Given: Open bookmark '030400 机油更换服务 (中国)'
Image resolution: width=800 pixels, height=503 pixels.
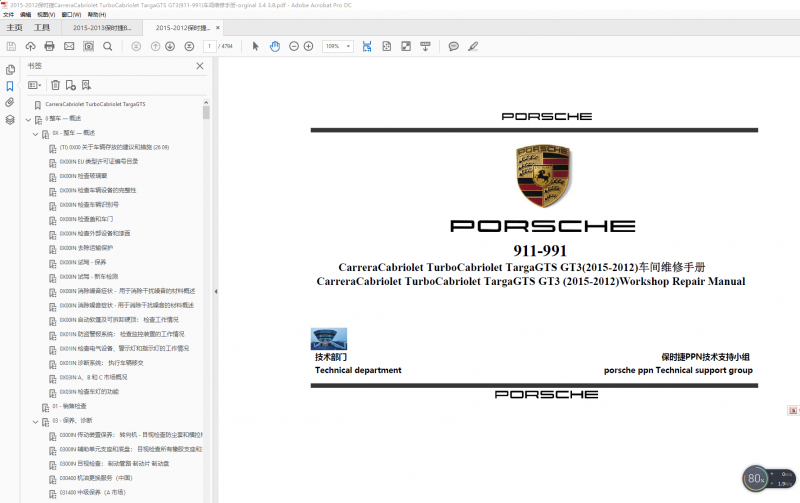Looking at the screenshot, I should click(96, 478).
